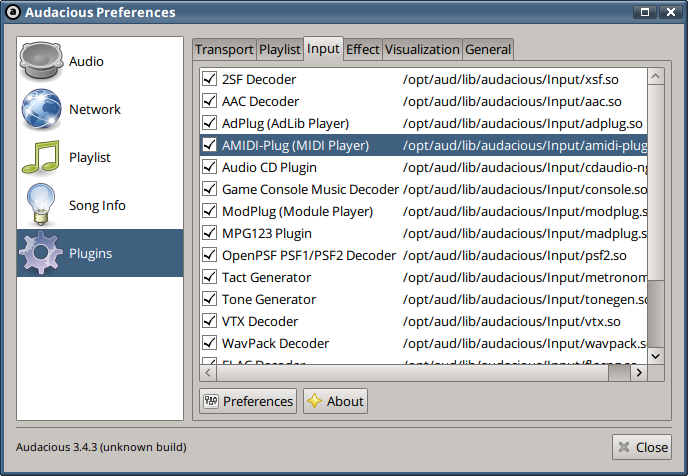
Task: Select the Network globe icon
Action: 41,109
